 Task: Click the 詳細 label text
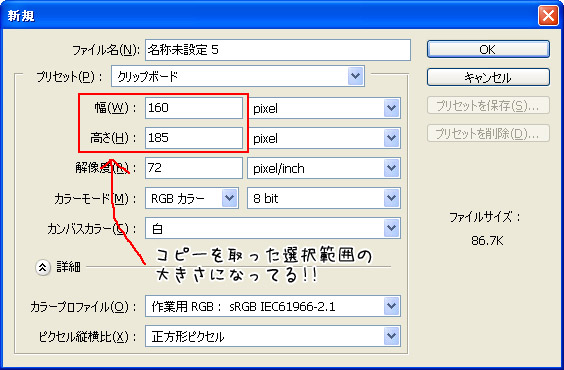tap(68, 267)
